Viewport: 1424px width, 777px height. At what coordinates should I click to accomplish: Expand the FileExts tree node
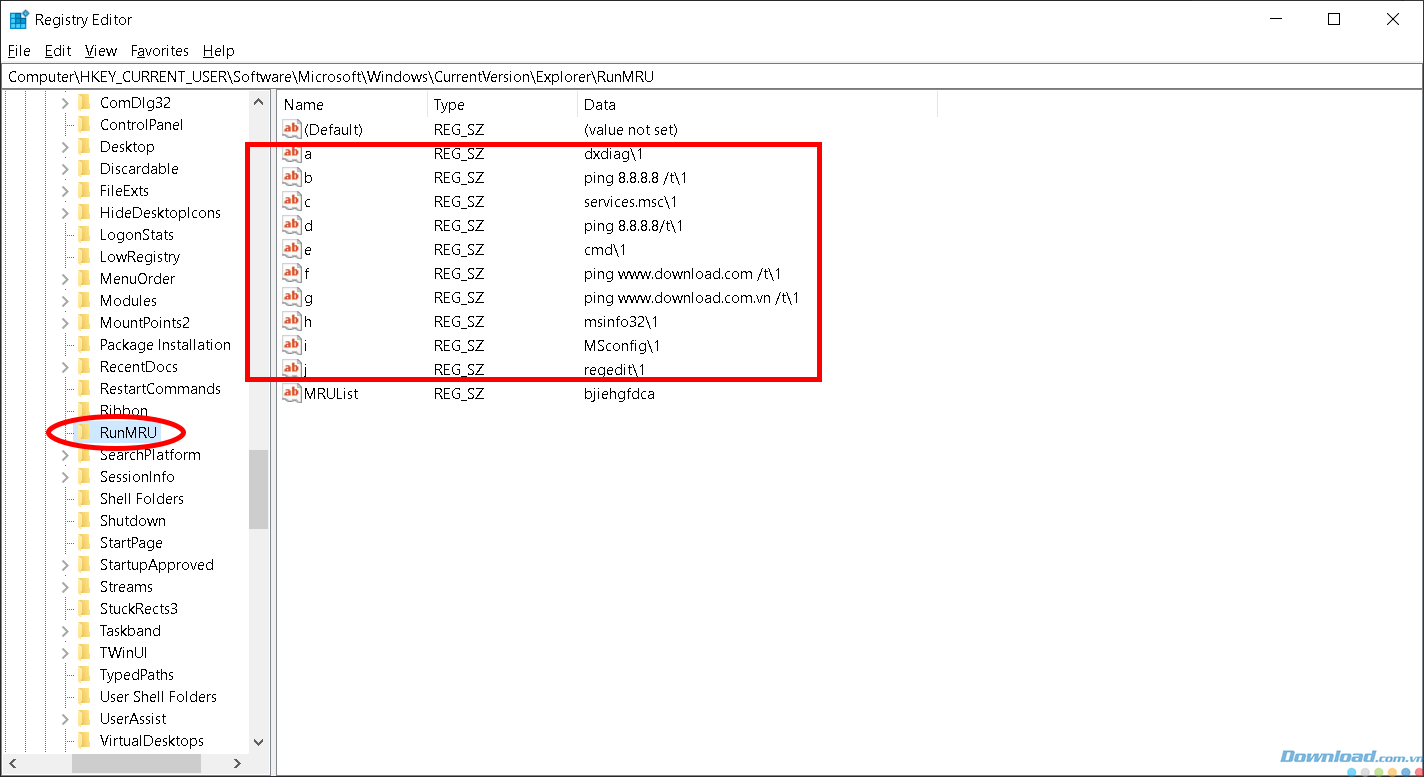tap(65, 191)
